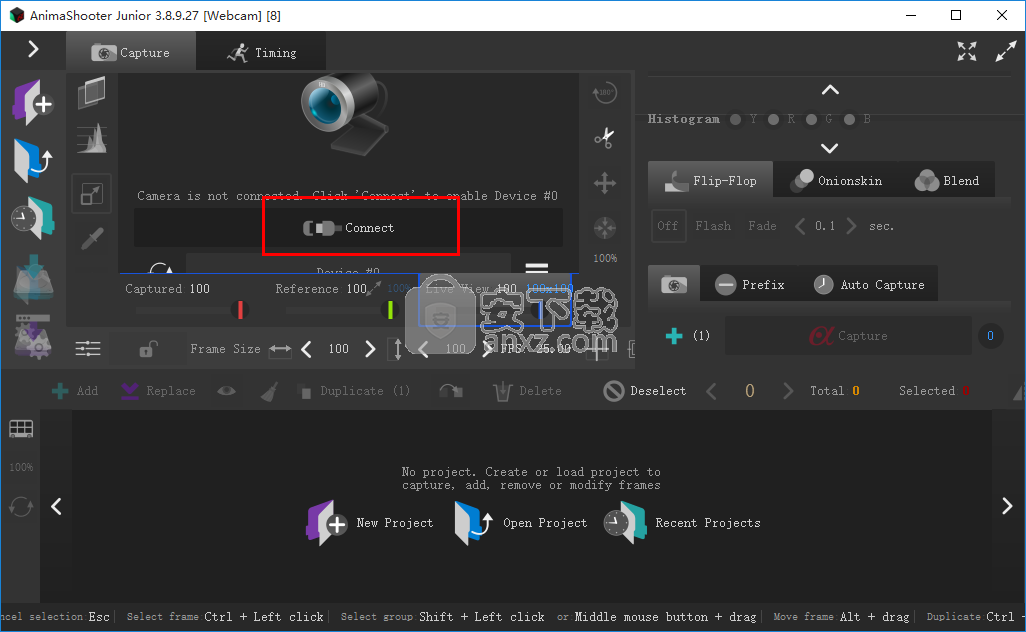Click the center New Project link
The image size is (1026, 632).
pyautogui.click(x=370, y=523)
